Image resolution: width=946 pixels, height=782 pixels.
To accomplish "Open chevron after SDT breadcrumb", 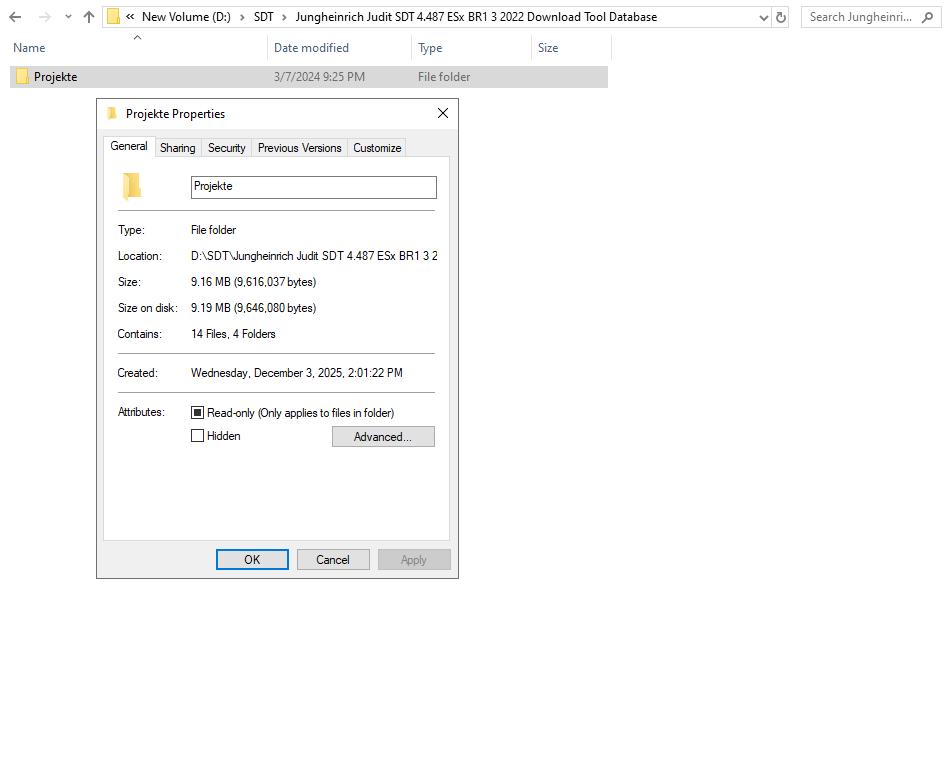I will point(284,17).
